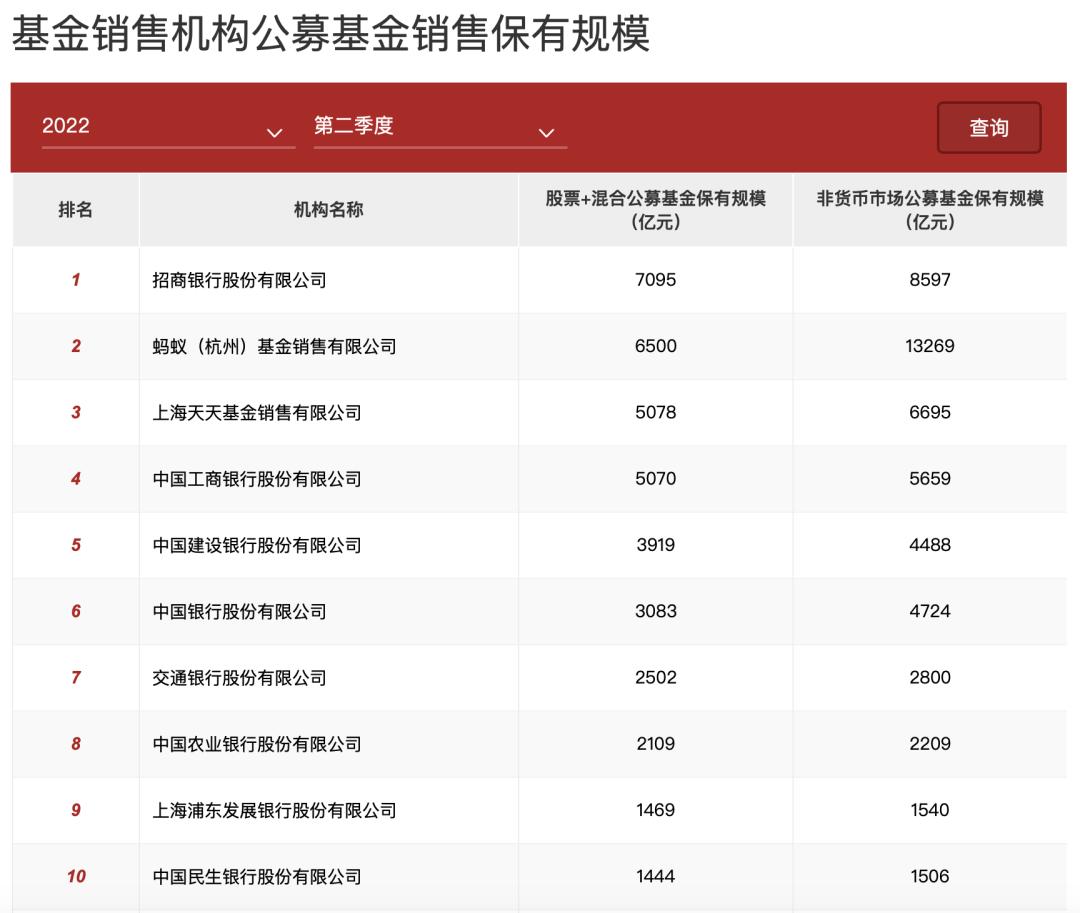Click the value 4488 for 建设银行

click(x=930, y=545)
